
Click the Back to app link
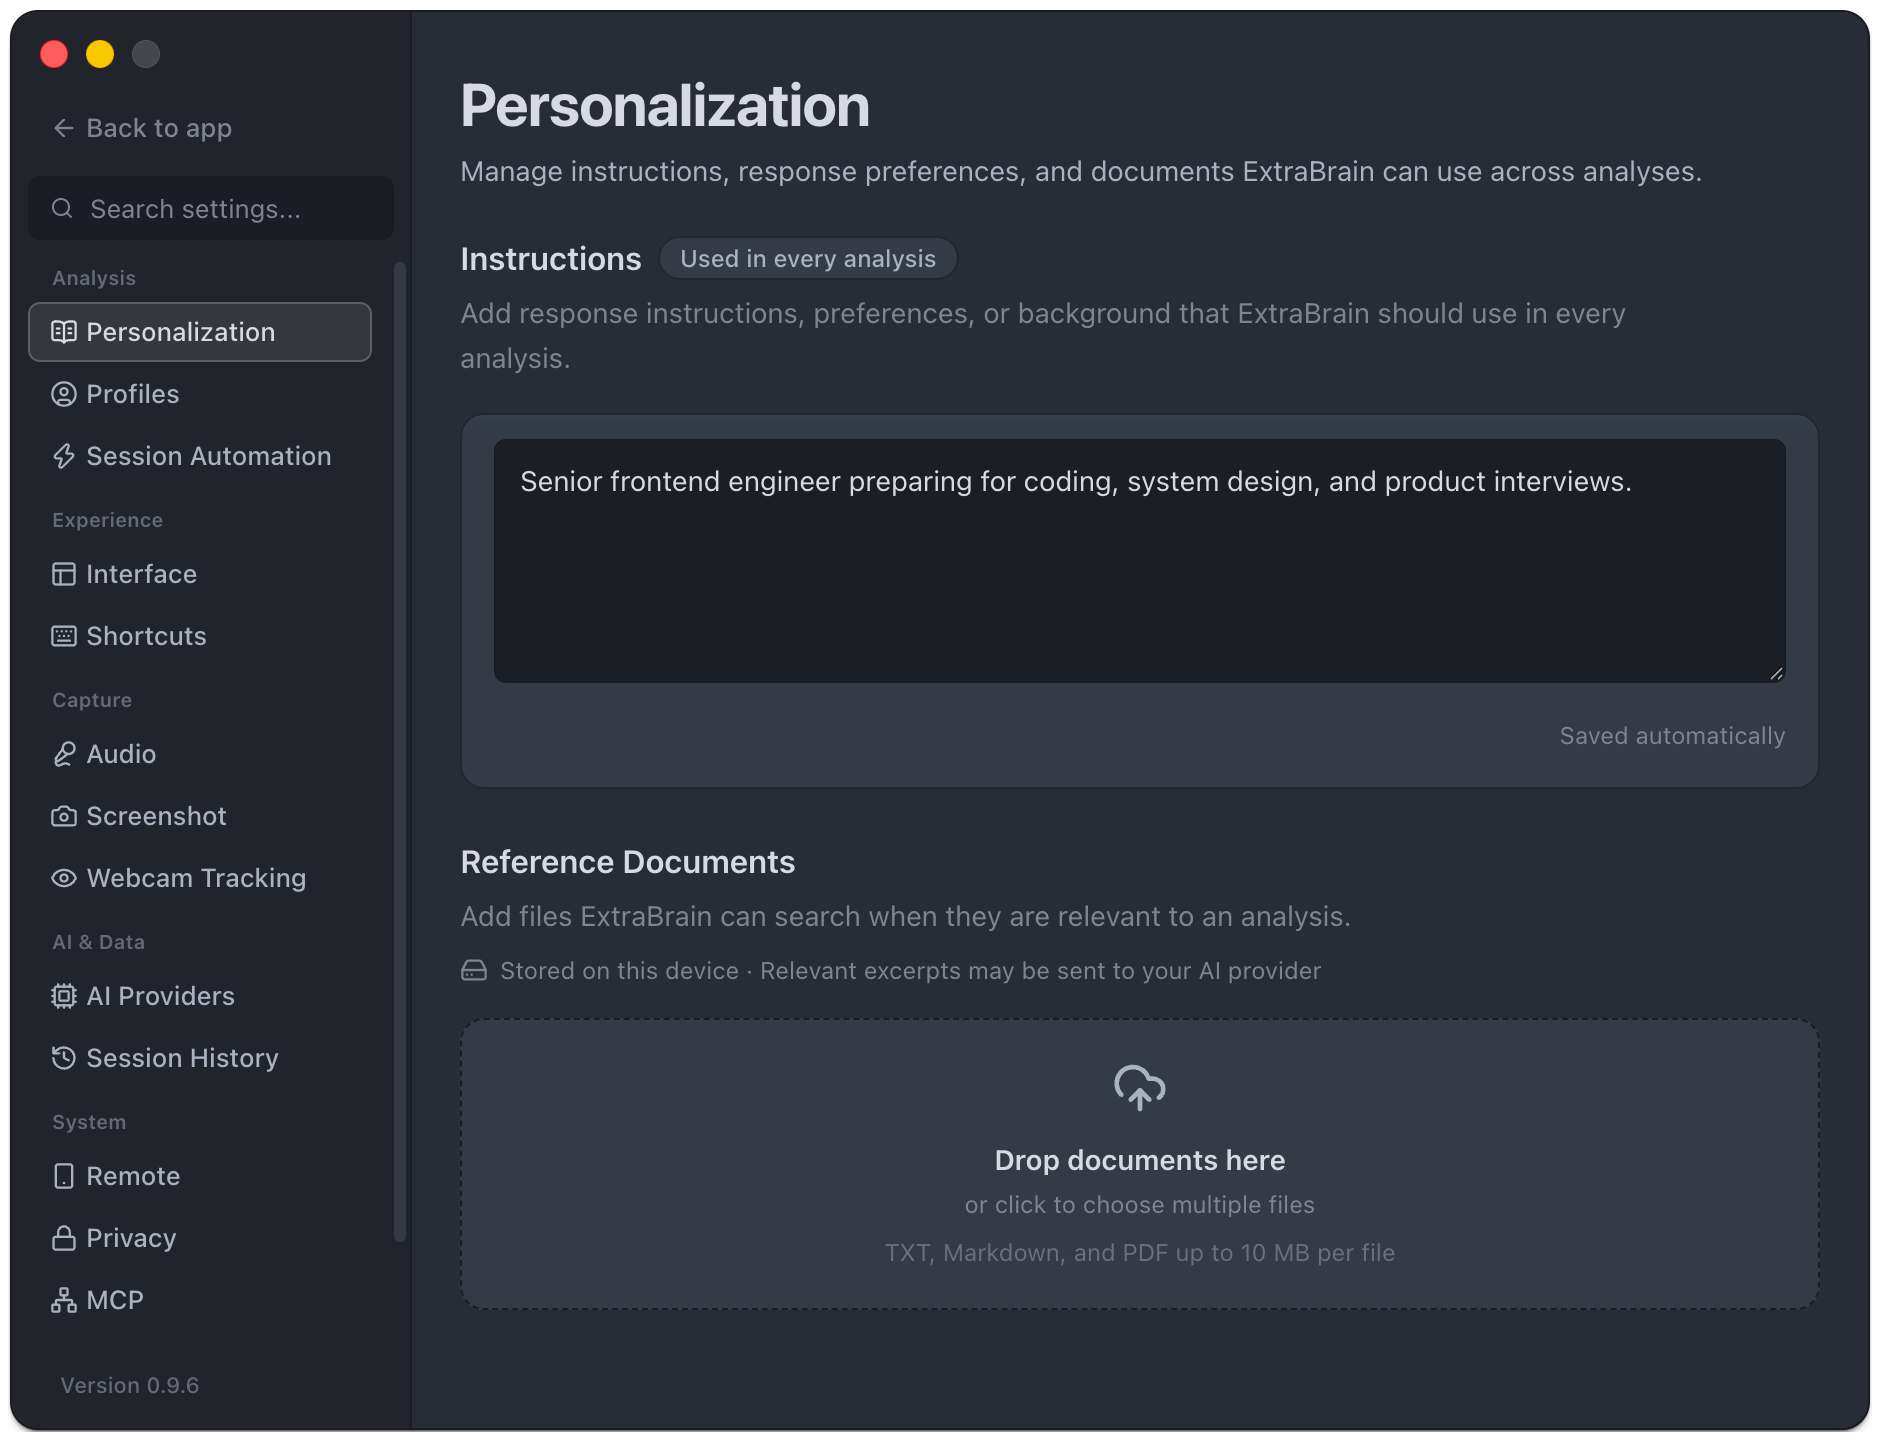142,128
